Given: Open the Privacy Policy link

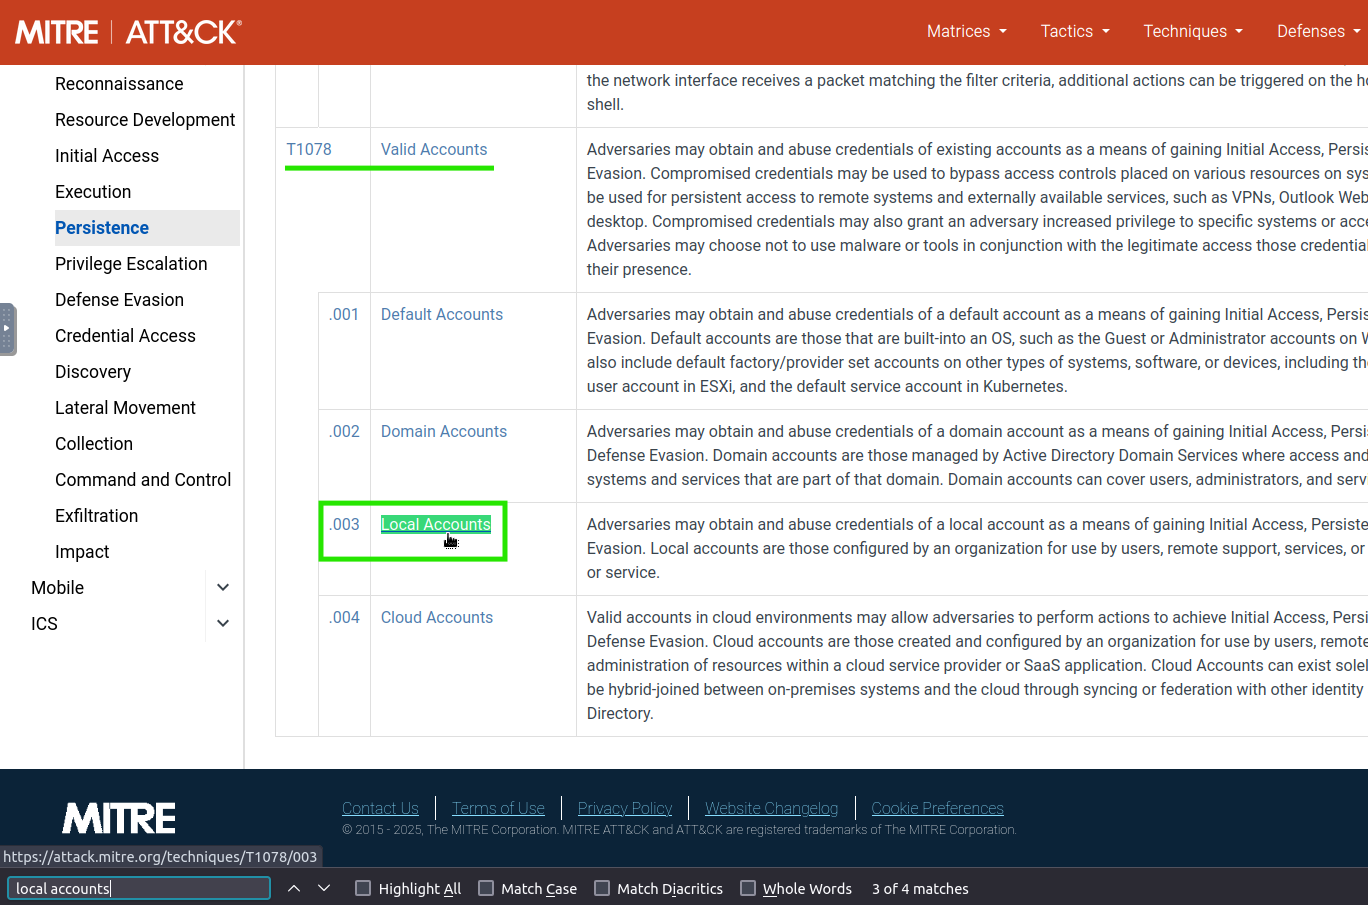Looking at the screenshot, I should pos(625,808).
